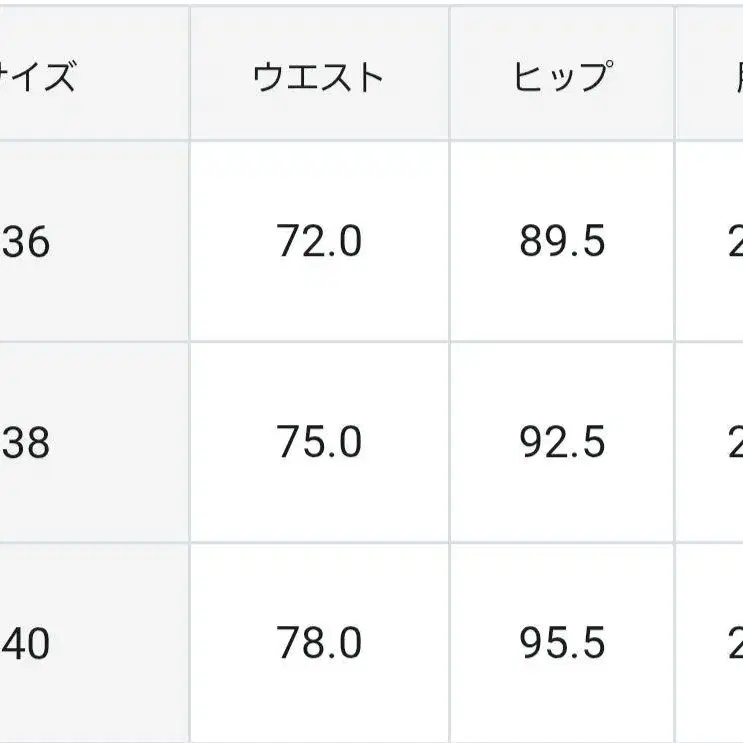Click the 78.0 waist cell
The width and height of the screenshot is (743, 743).
click(x=319, y=644)
